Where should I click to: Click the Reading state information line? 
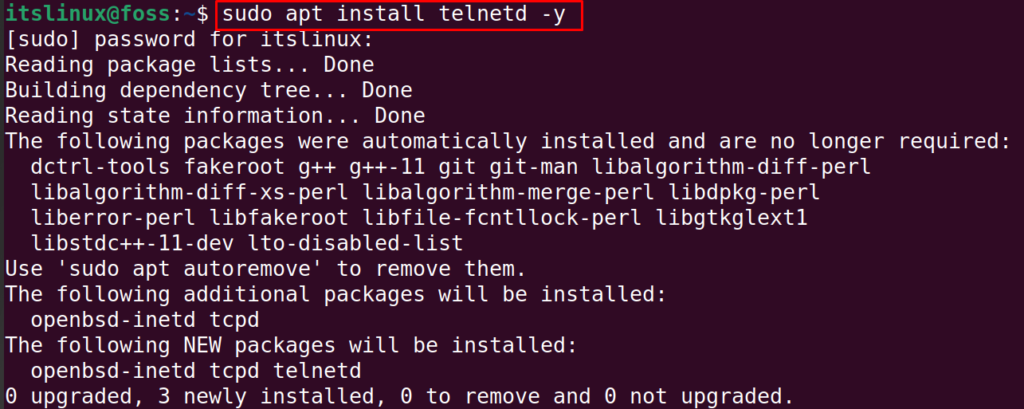click(215, 116)
